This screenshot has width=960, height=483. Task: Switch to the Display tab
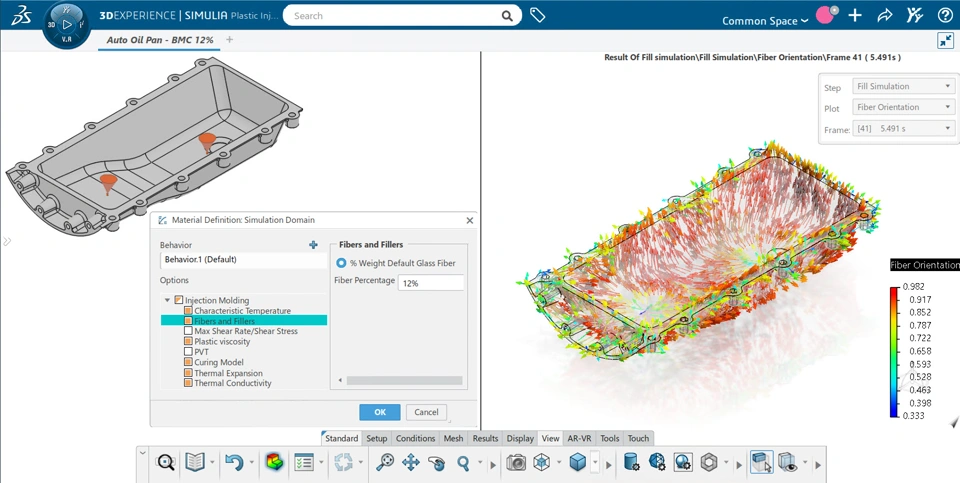(520, 438)
